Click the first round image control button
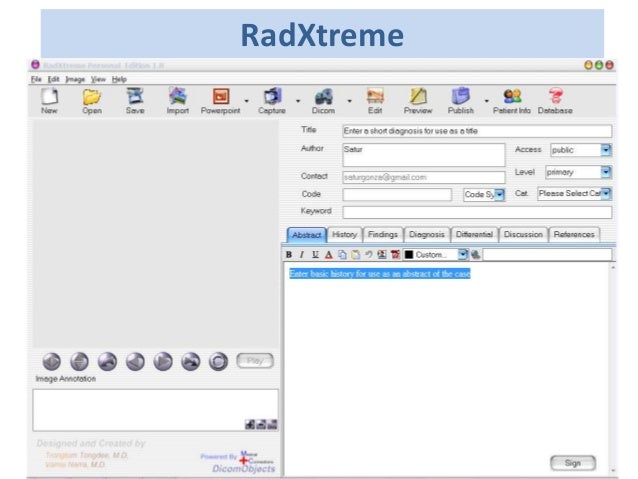This screenshot has height=479, width=638. (x=52, y=361)
